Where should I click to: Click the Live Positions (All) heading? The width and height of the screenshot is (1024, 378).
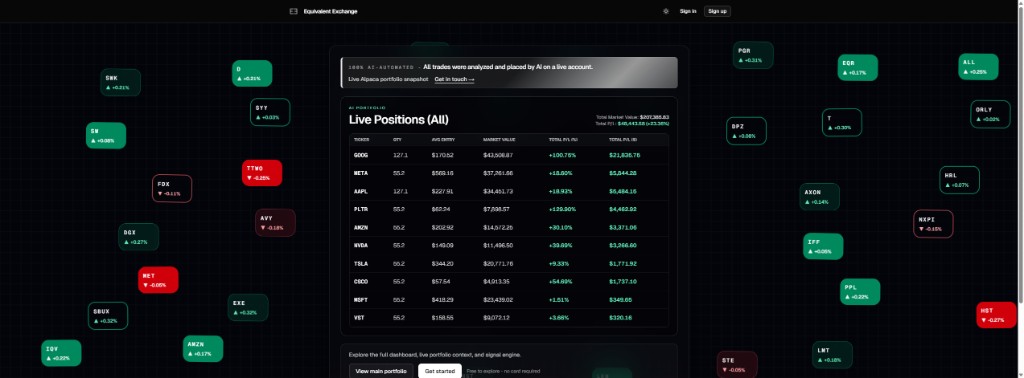point(398,120)
